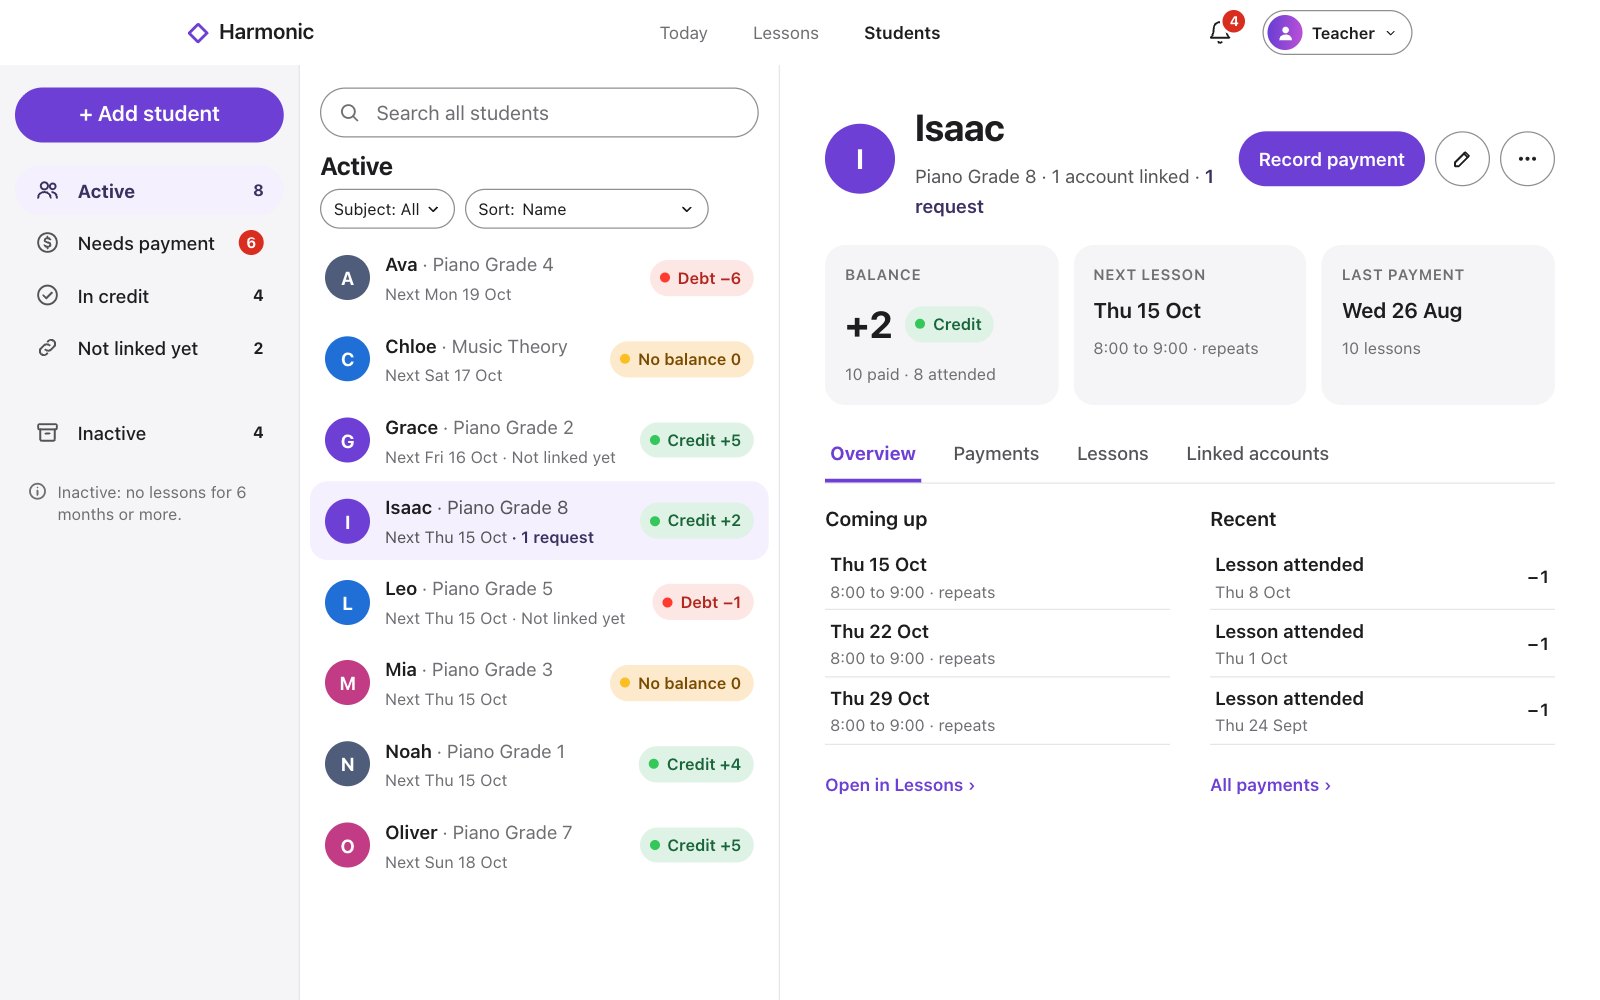Follow the Open in Lessons link

pos(900,785)
